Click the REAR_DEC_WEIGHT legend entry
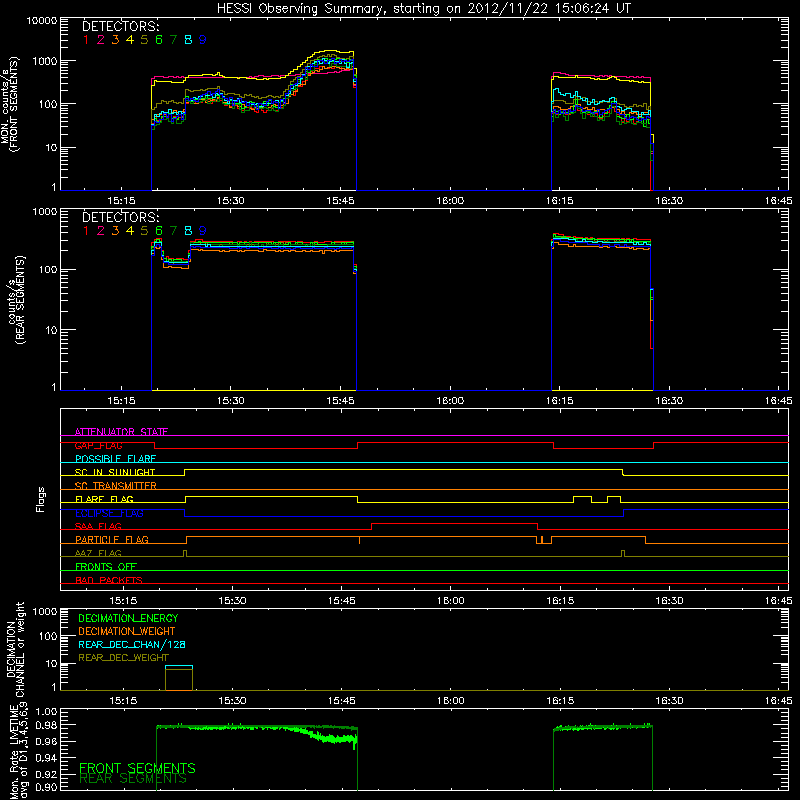 (x=123, y=658)
